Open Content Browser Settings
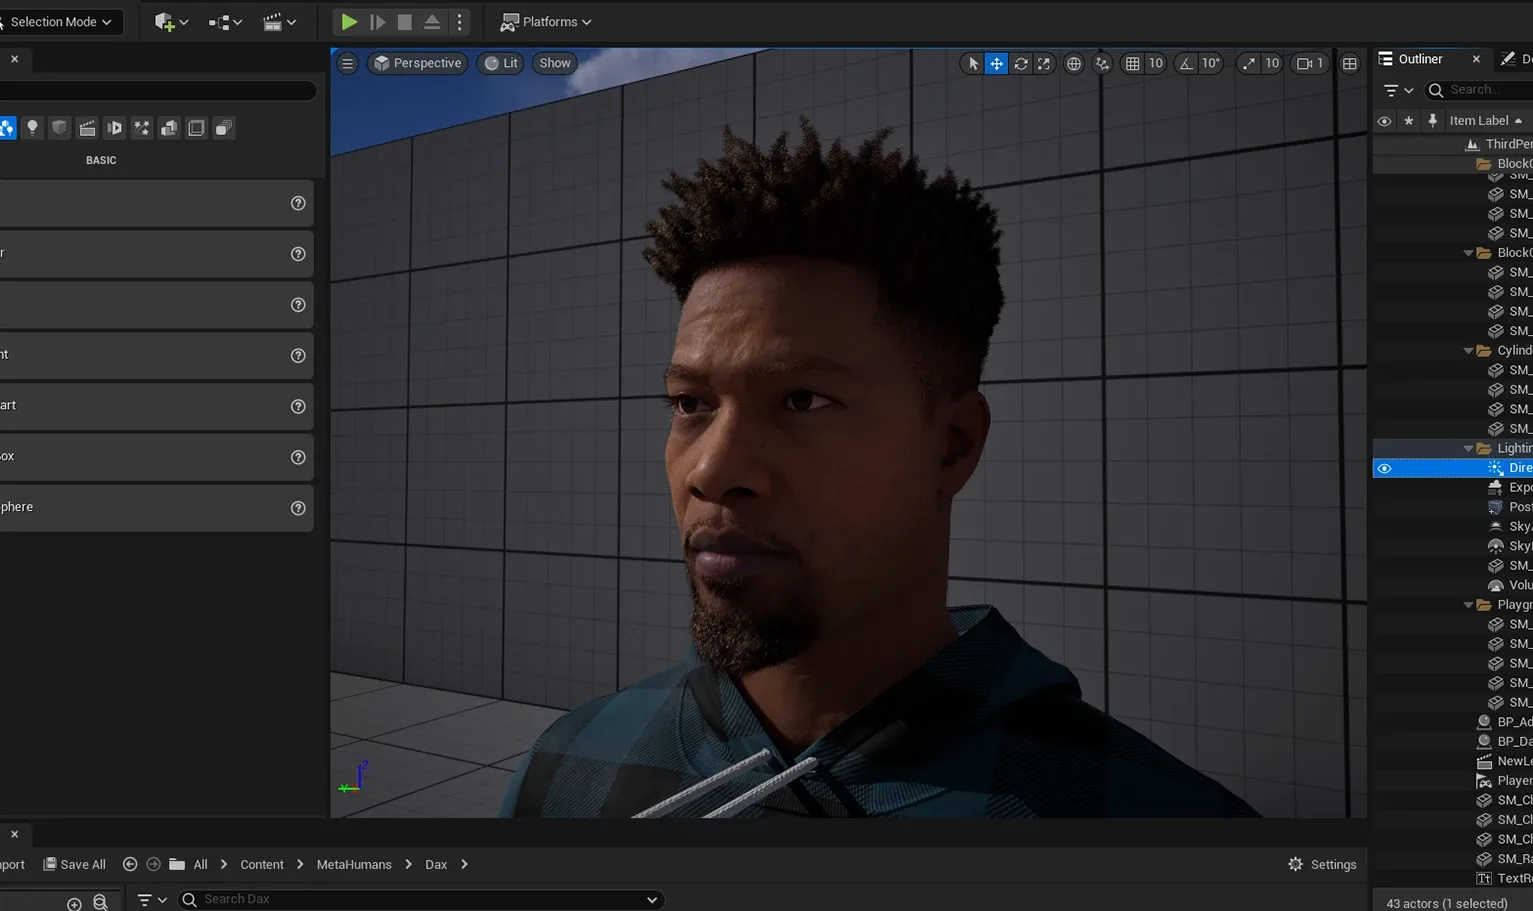 (1322, 864)
